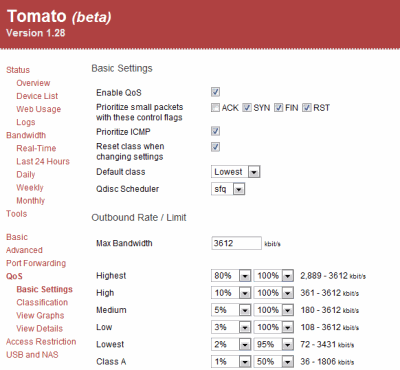400x370 pixels.
Task: Open the Status section
Action: (x=18, y=70)
